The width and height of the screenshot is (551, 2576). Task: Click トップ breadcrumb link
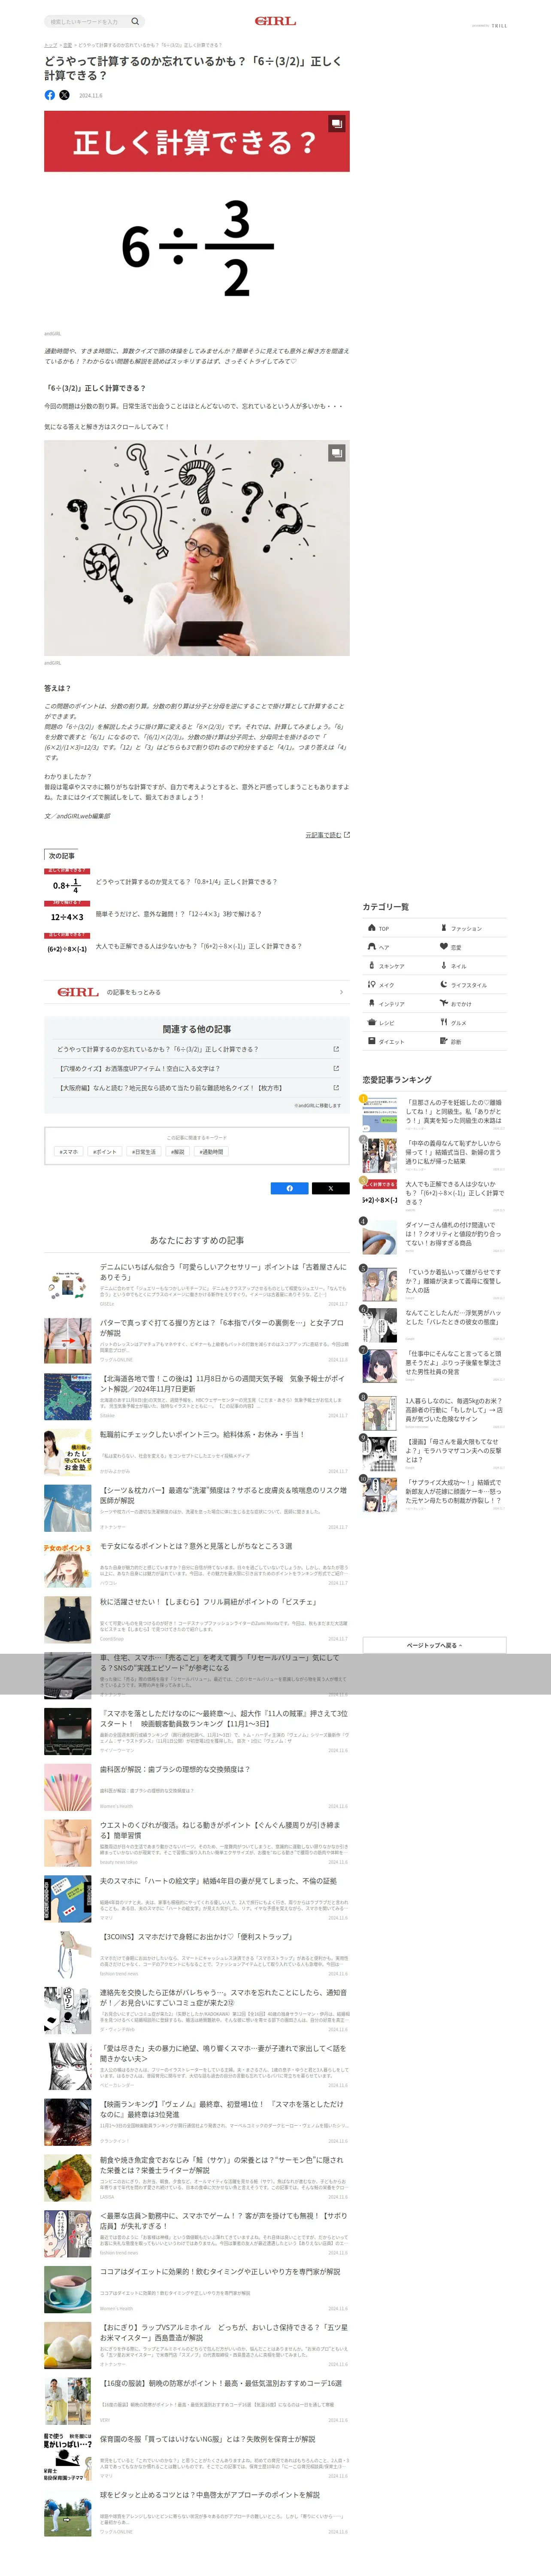point(50,45)
